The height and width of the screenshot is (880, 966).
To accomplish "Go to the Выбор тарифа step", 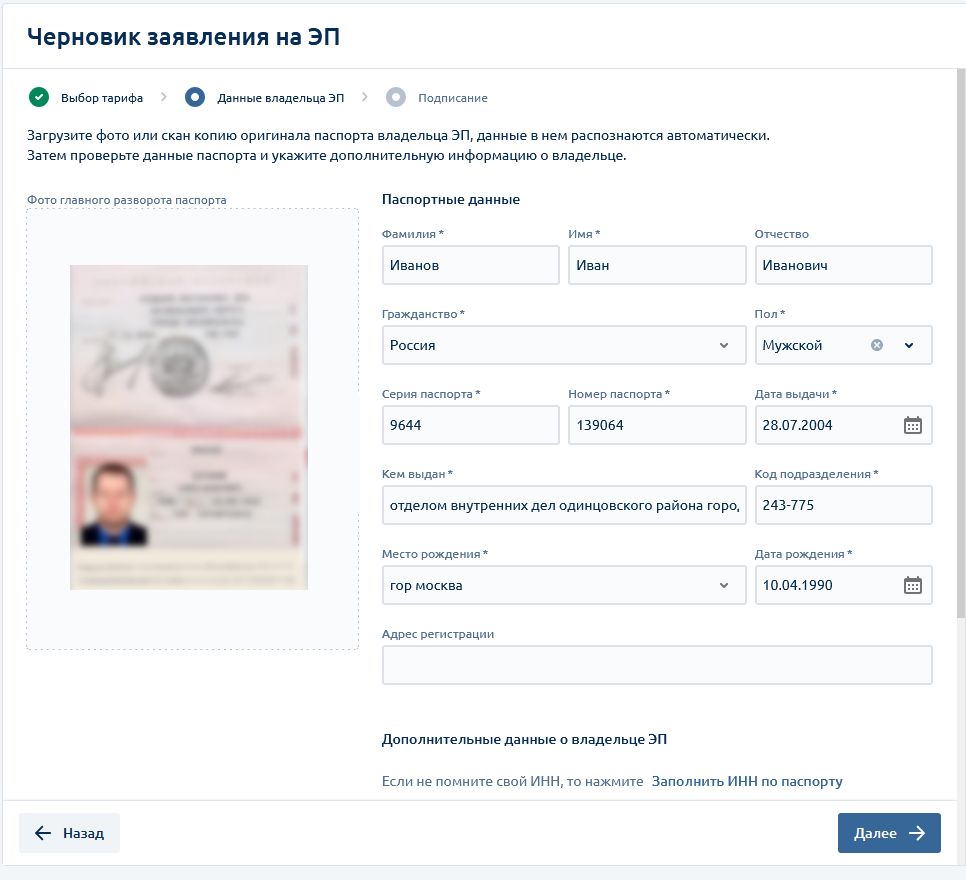I will pos(101,98).
